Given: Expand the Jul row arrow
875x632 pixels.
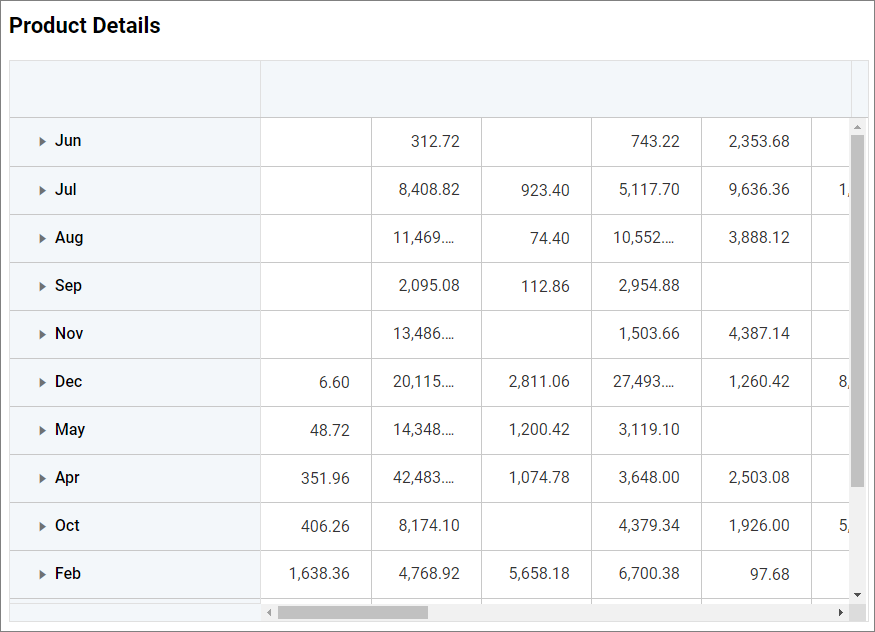Looking at the screenshot, I should pyautogui.click(x=42, y=190).
